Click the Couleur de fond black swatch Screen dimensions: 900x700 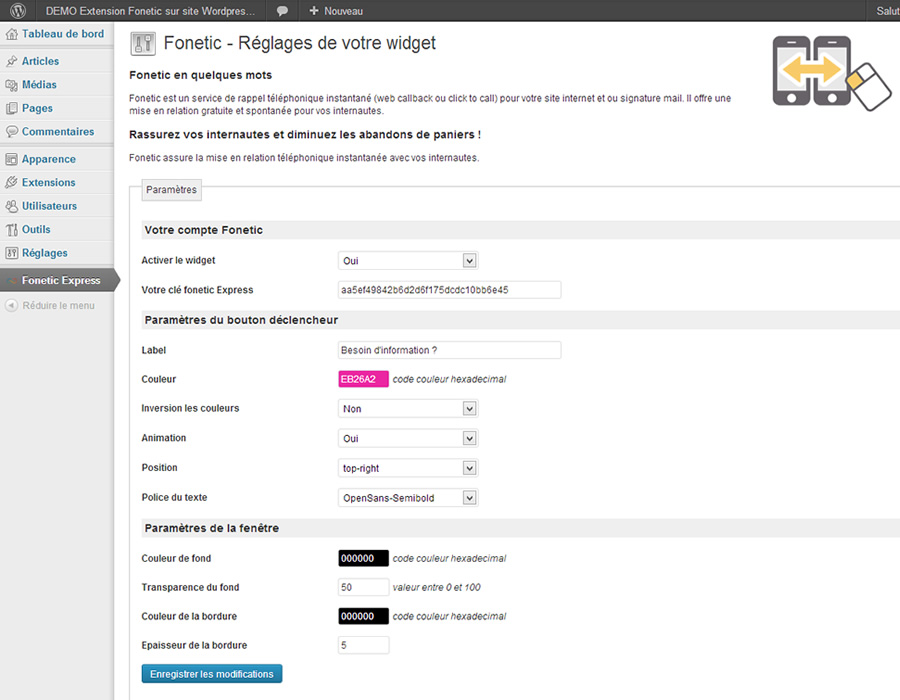(363, 558)
